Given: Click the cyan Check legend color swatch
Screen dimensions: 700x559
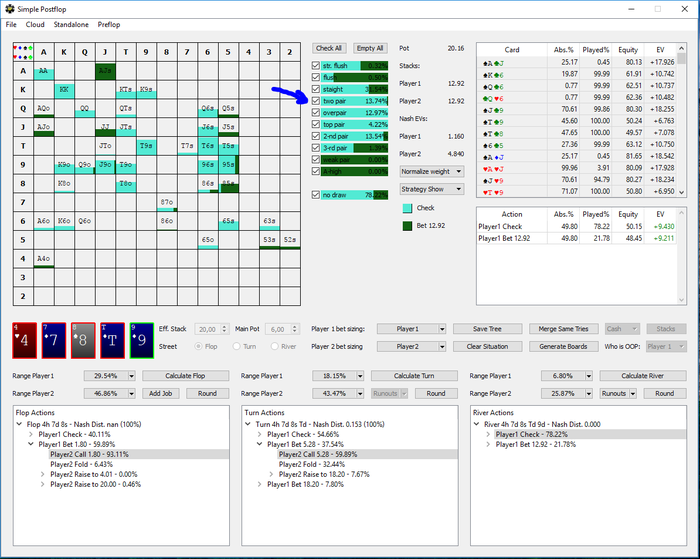Looking at the screenshot, I should pyautogui.click(x=407, y=208).
